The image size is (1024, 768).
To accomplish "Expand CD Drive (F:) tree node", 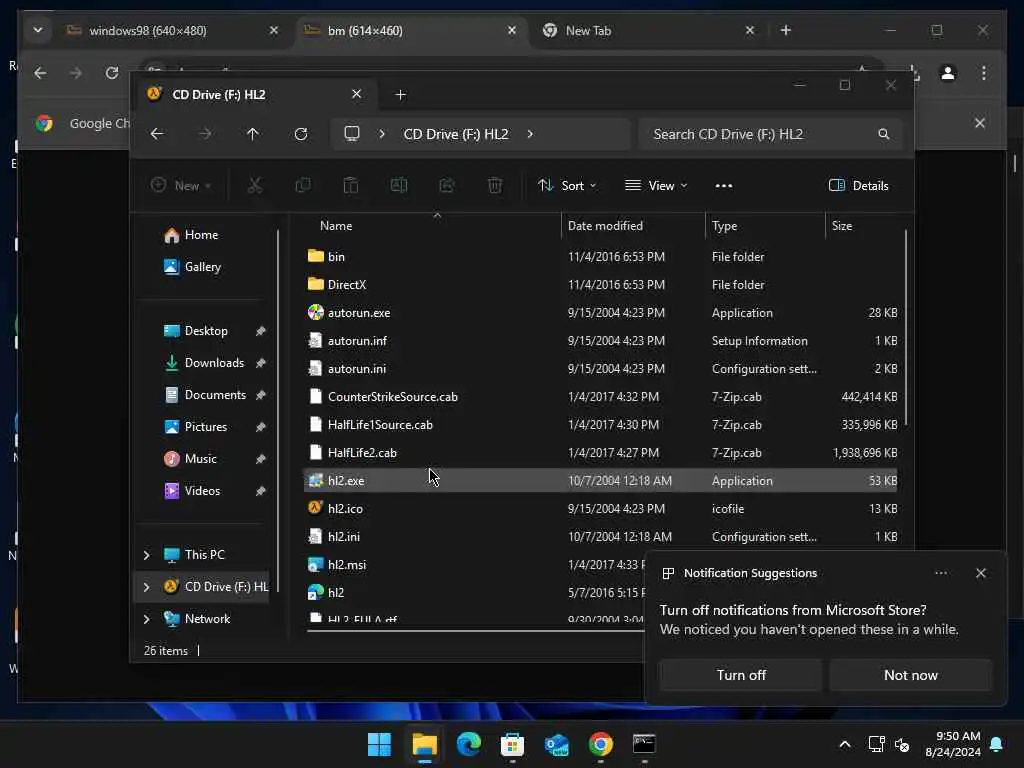I will (146, 587).
